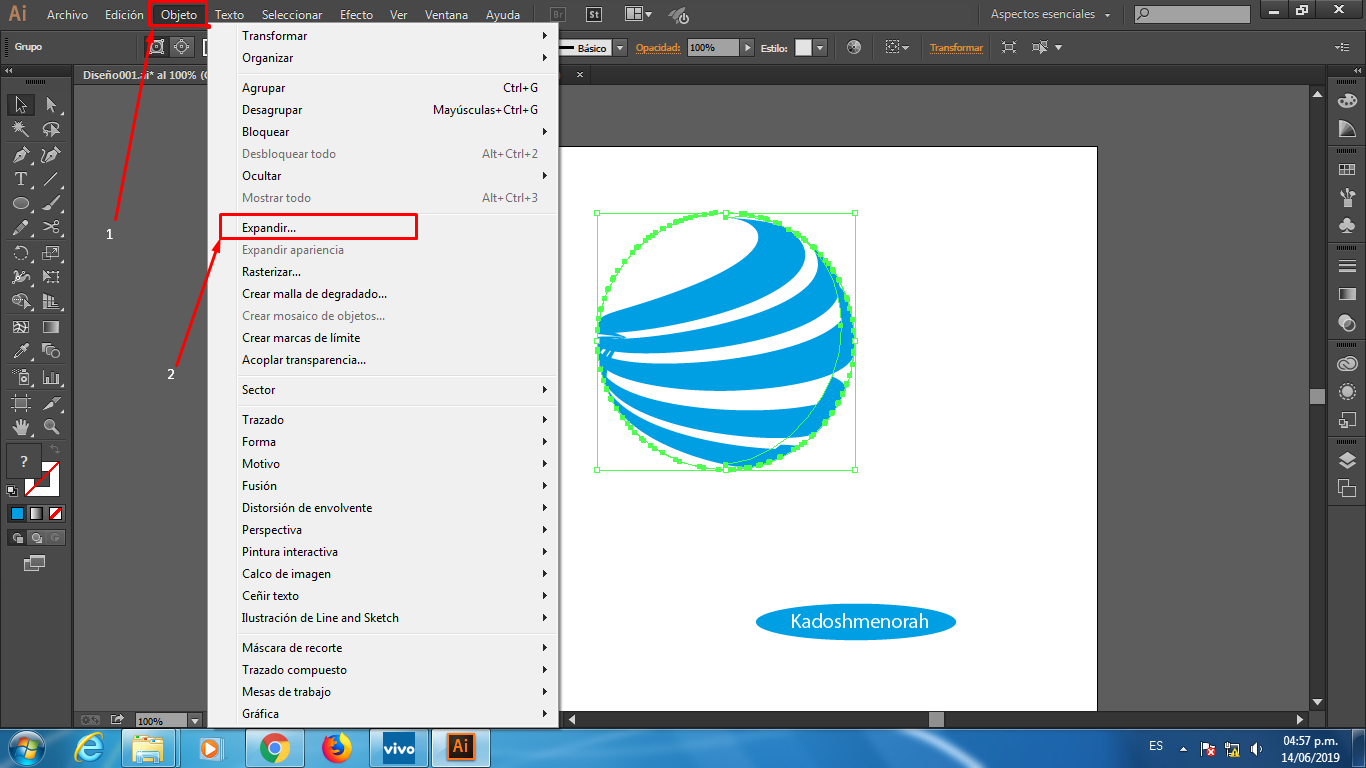This screenshot has width=1366, height=768.
Task: Click the orange Transformar link
Action: coord(956,48)
